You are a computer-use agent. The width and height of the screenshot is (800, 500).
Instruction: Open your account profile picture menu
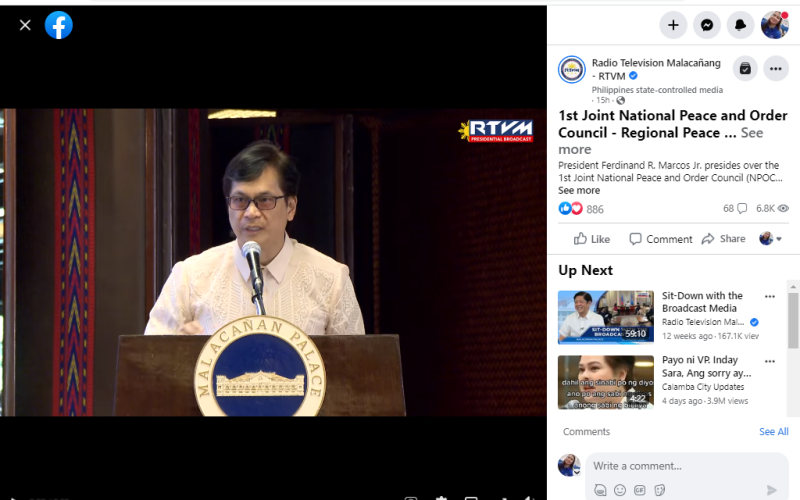[x=775, y=25]
